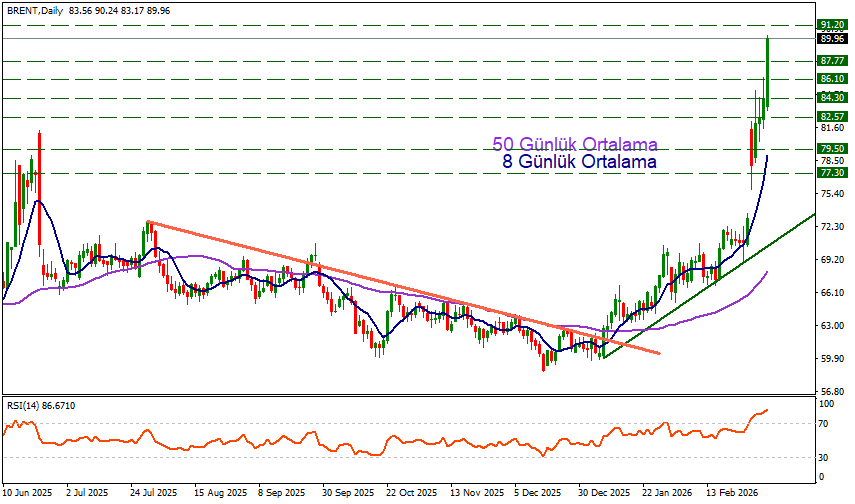Image resolution: width=855 pixels, height=504 pixels.
Task: Click the latest tall green candlestick
Action: 767,70
